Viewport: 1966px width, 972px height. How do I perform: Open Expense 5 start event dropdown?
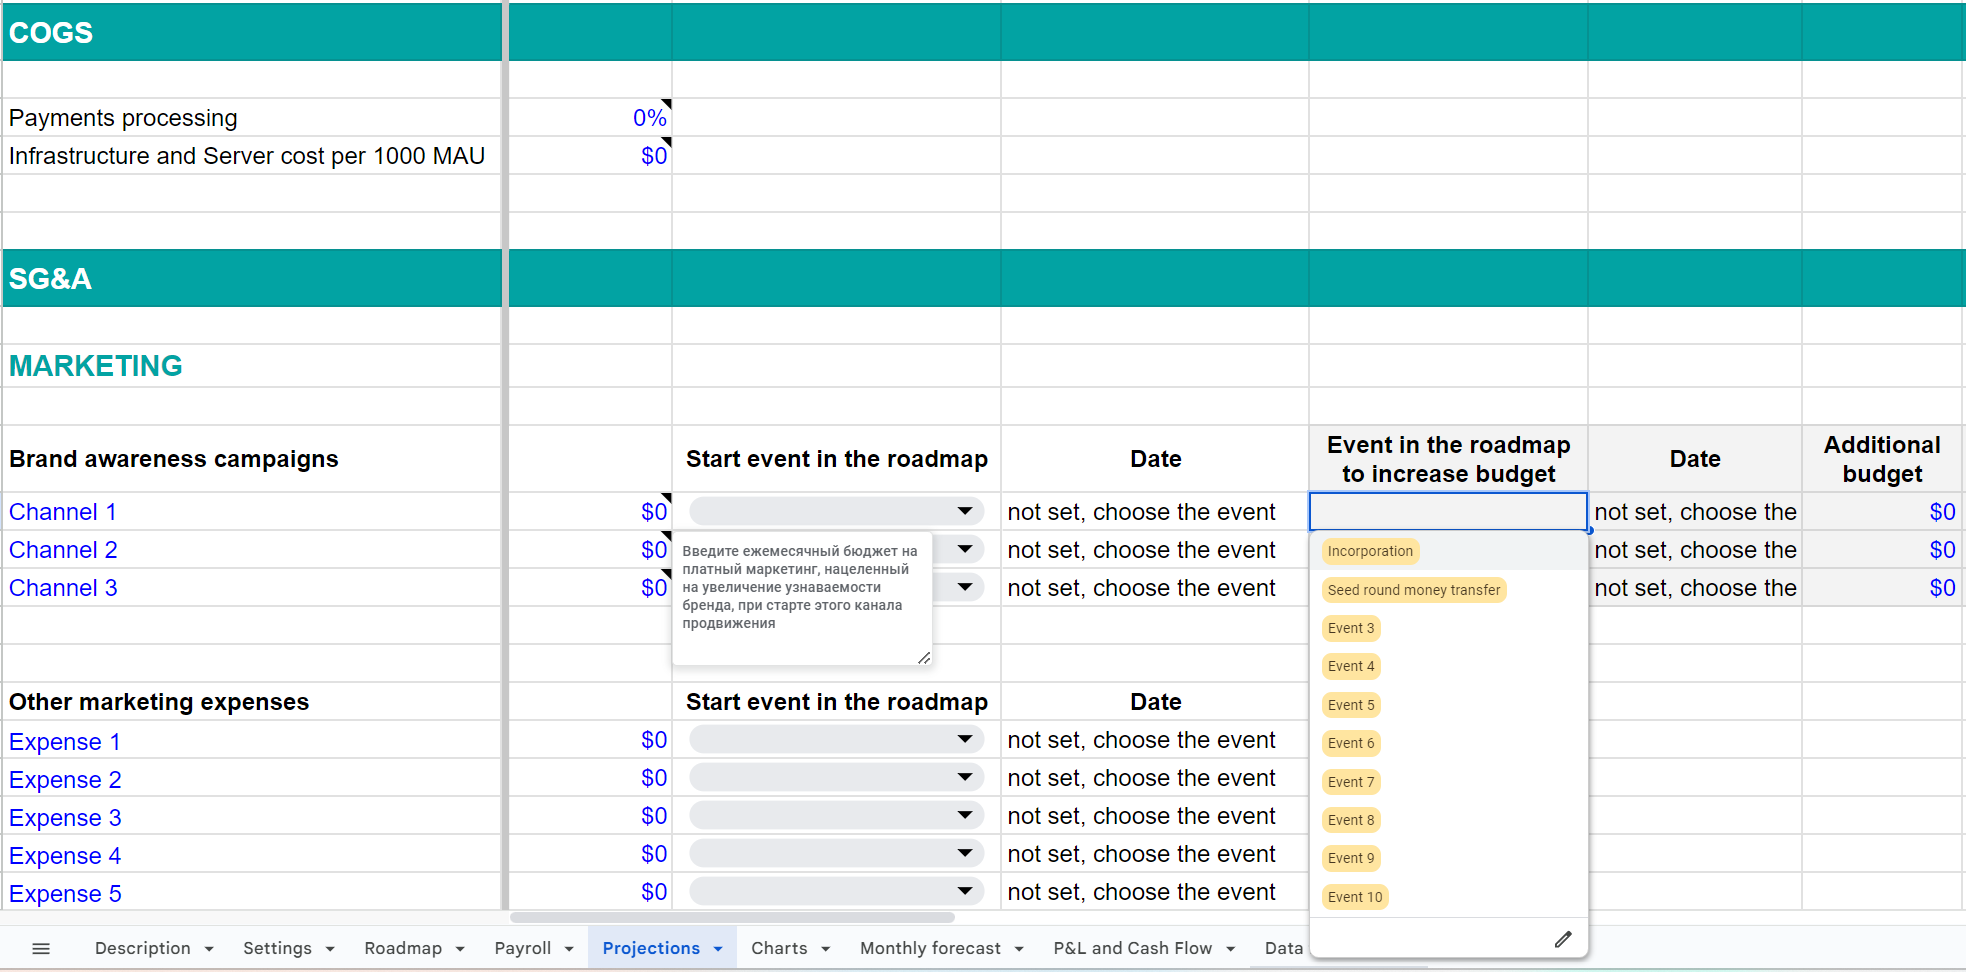[x=837, y=892]
